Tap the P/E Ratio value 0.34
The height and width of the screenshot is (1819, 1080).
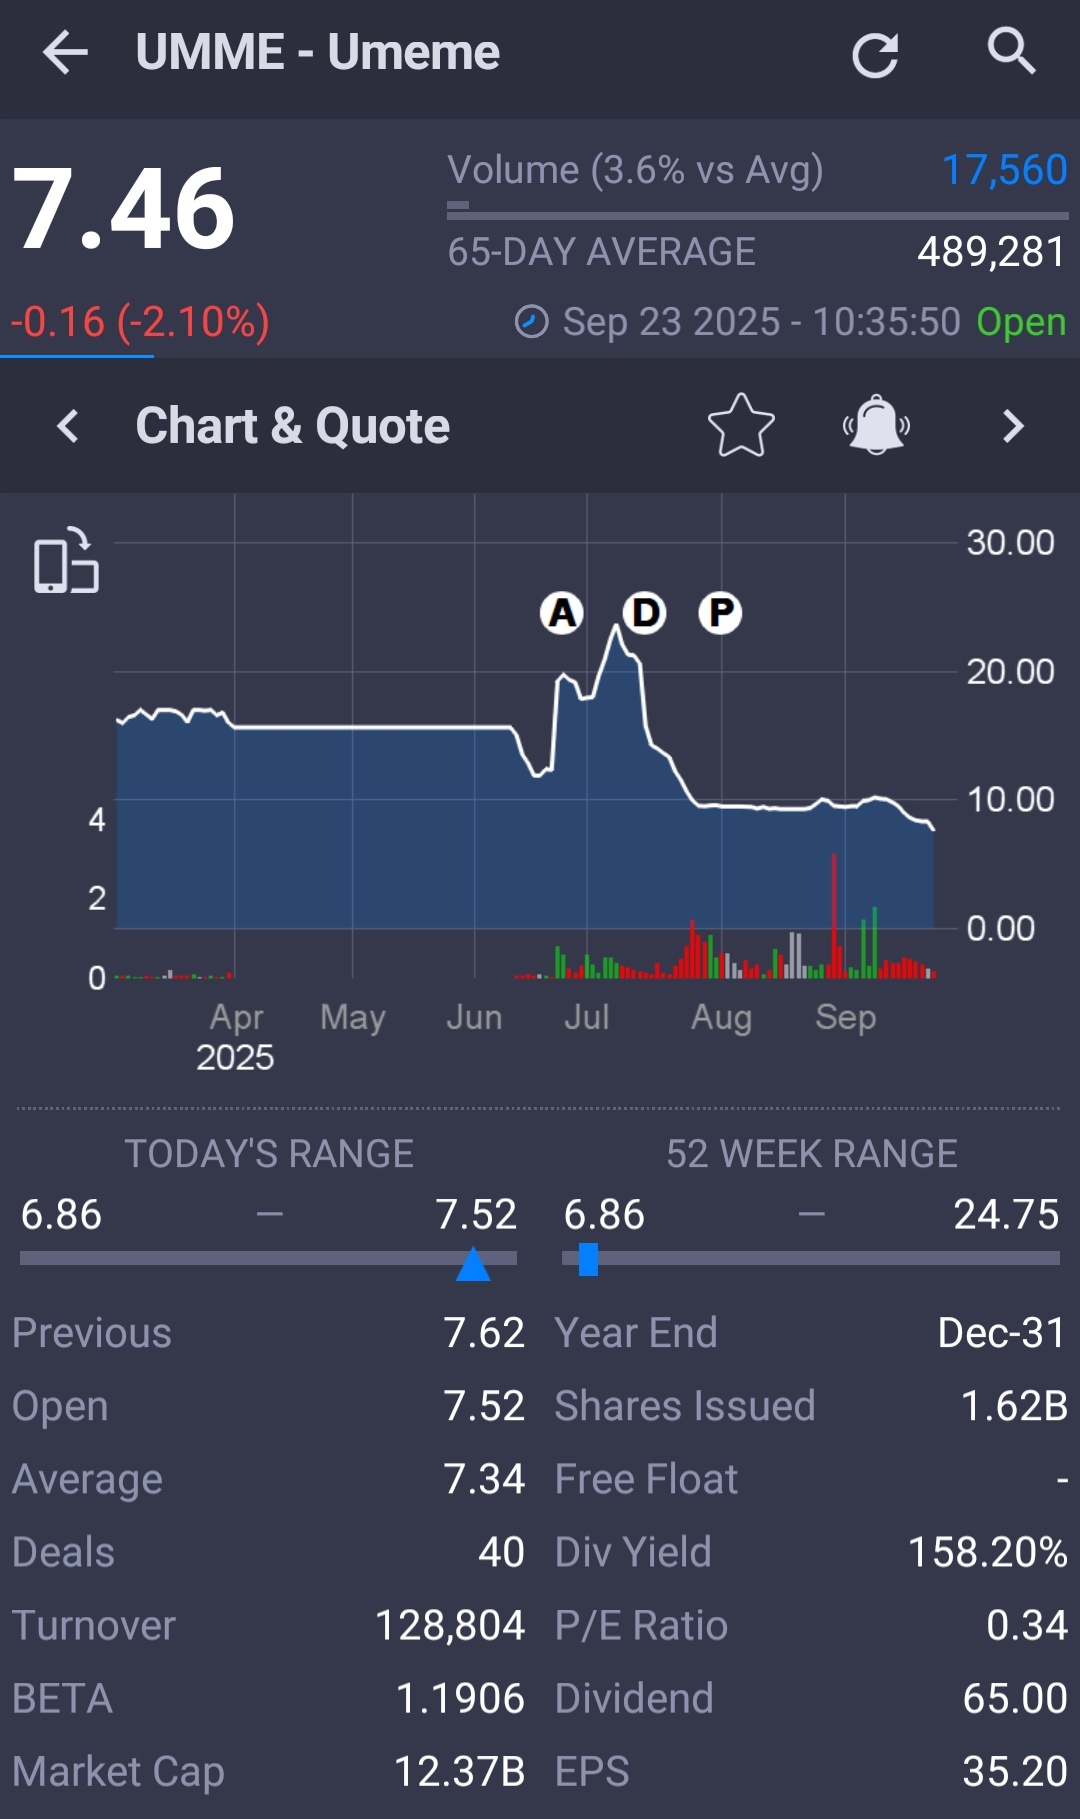coord(1027,1625)
